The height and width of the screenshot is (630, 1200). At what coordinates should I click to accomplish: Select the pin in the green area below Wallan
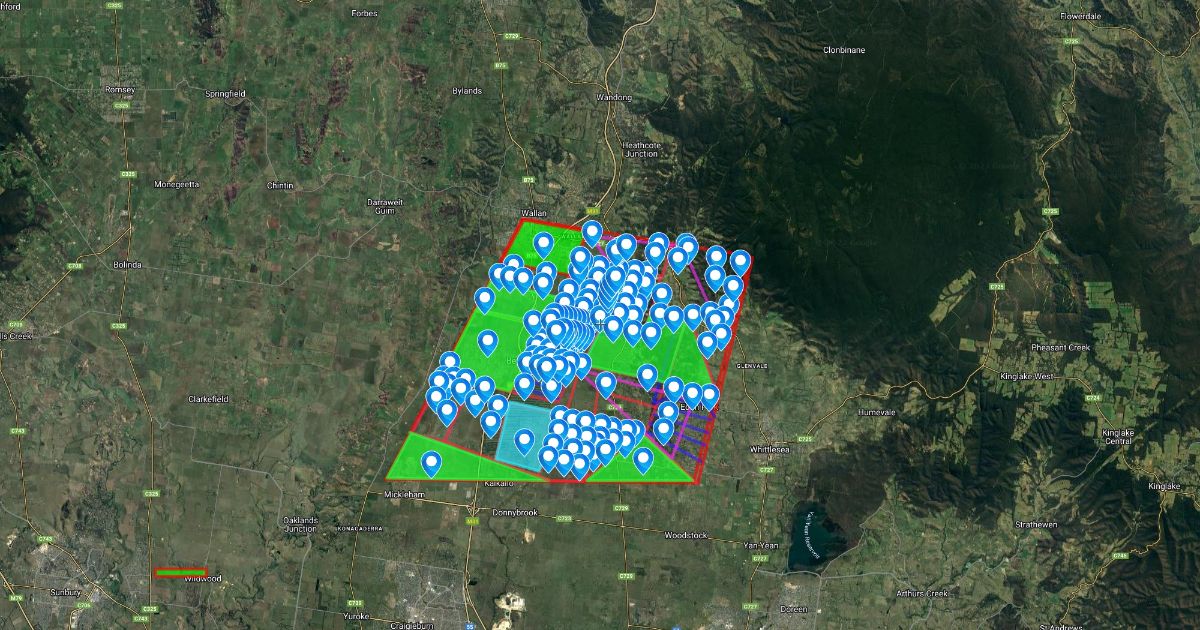click(543, 243)
